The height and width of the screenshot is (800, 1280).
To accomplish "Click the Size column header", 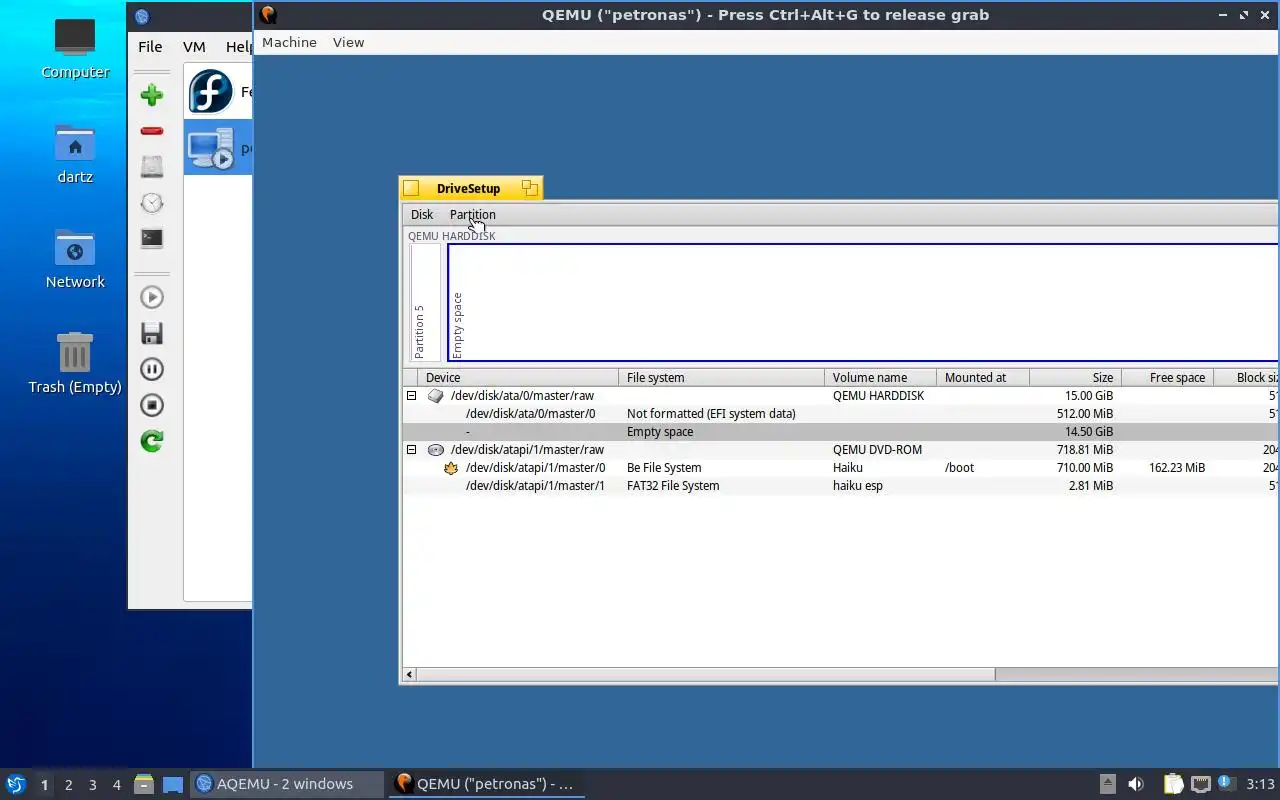I will tap(1075, 377).
